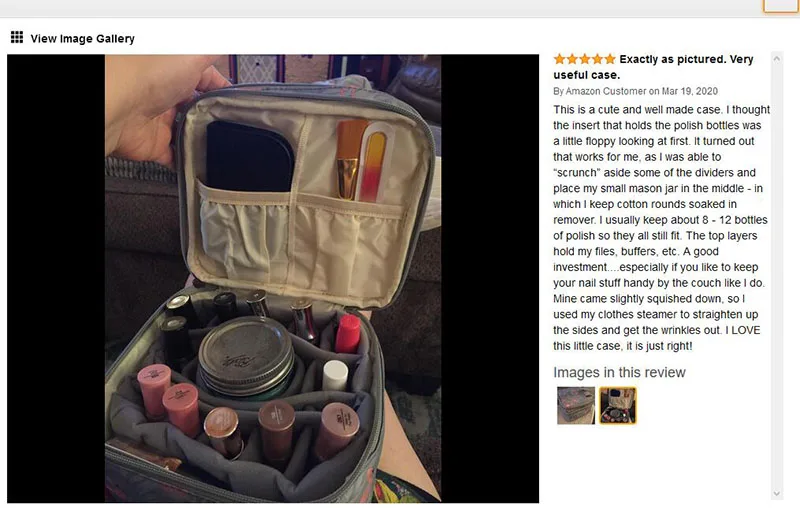Click the review panel's scroll-down arrow
The width and height of the screenshot is (800, 508).
pyautogui.click(x=777, y=494)
